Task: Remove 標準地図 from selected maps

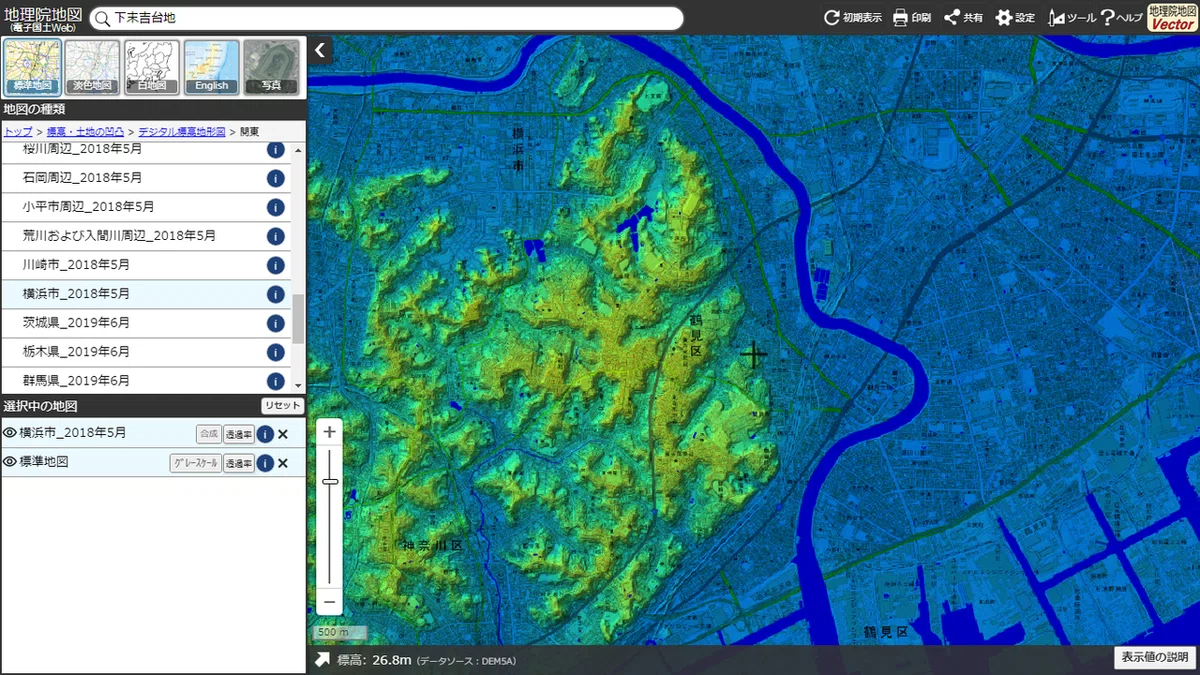Action: click(x=283, y=463)
